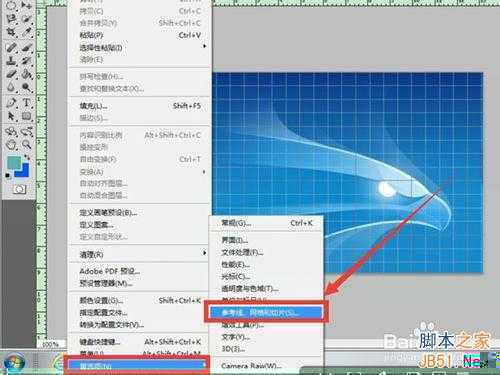Screen dimensions: 500x375
Task: Click the Windows Start orb
Action: pos(14,363)
